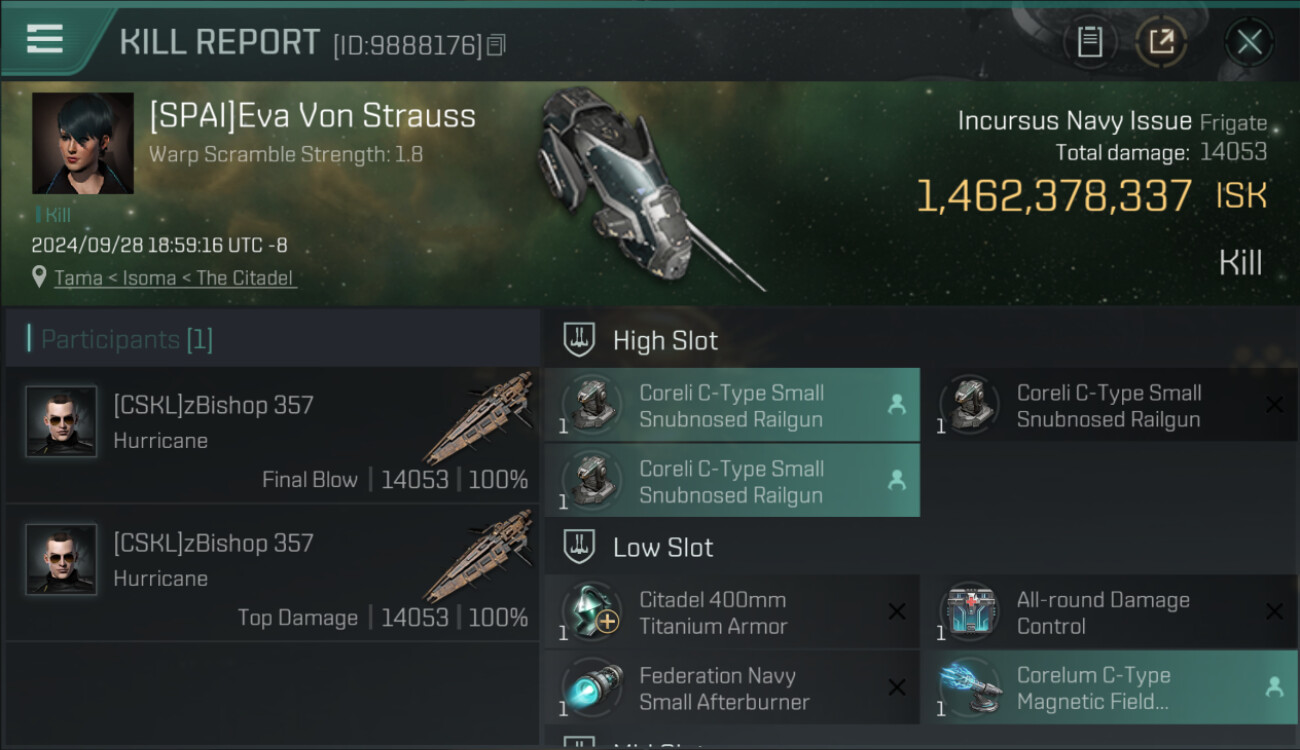The width and height of the screenshot is (1300, 750).
Task: Click the Low Slot section header
Action: (663, 547)
